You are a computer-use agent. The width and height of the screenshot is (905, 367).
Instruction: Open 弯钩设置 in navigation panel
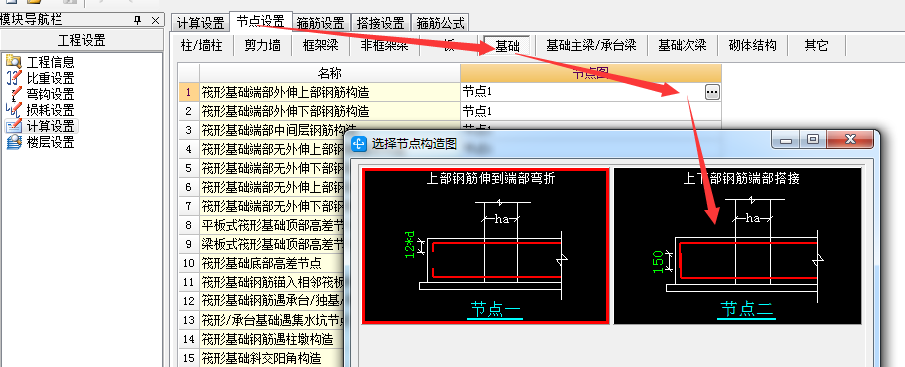(x=50, y=94)
